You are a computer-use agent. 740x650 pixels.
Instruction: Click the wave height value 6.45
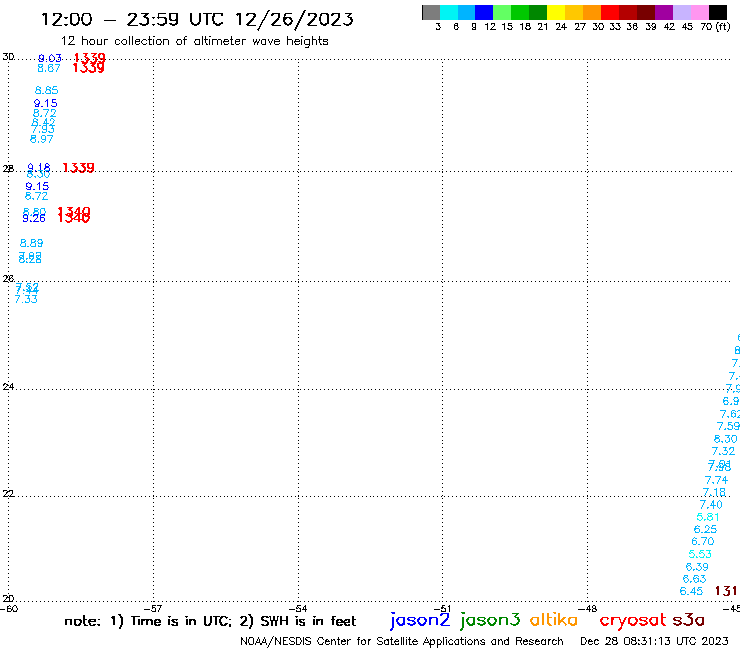(x=691, y=591)
